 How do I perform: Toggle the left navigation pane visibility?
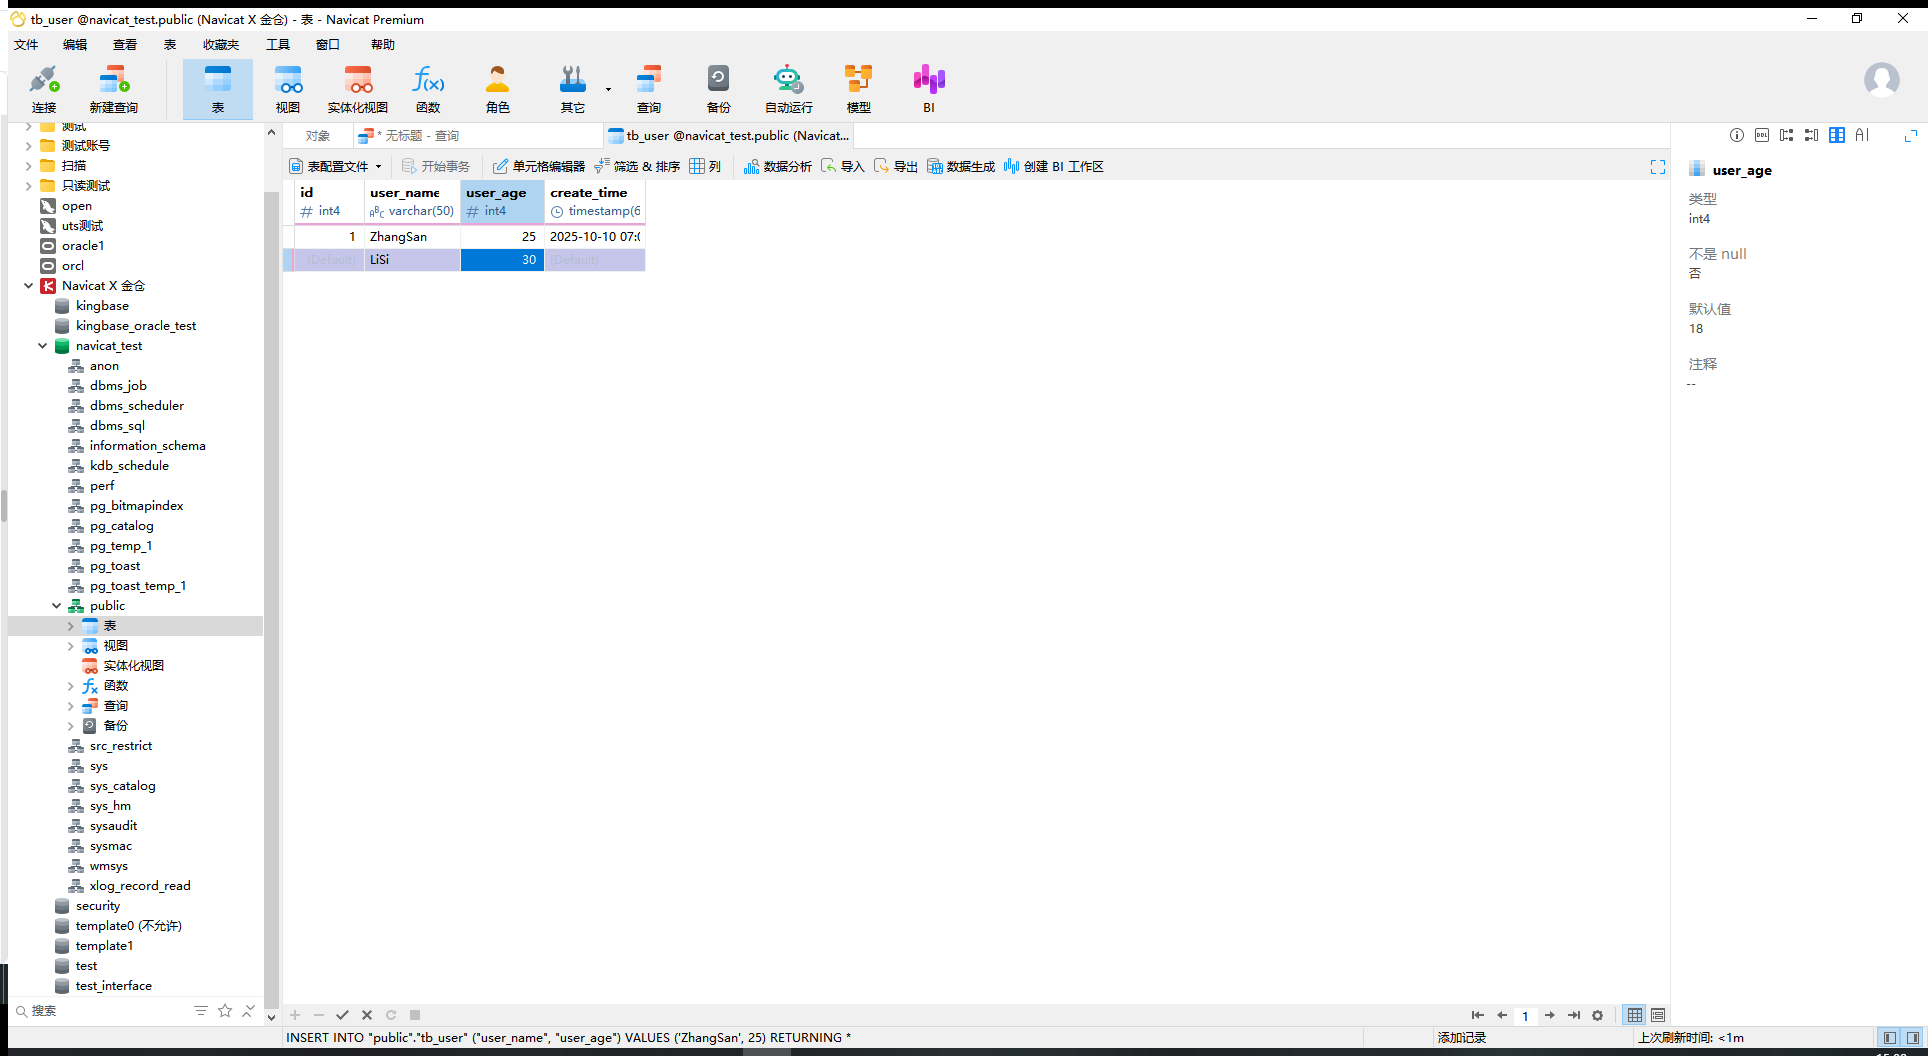(x=1890, y=1038)
